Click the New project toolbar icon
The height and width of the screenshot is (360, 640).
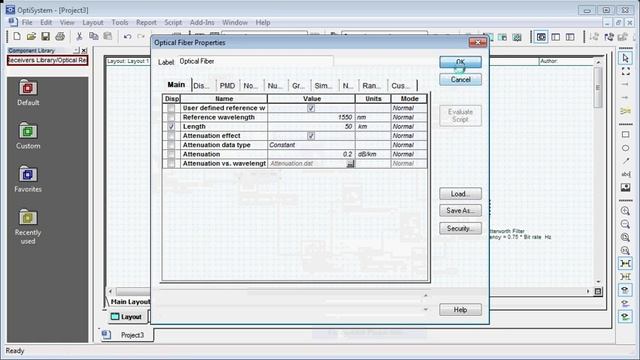tap(17, 36)
